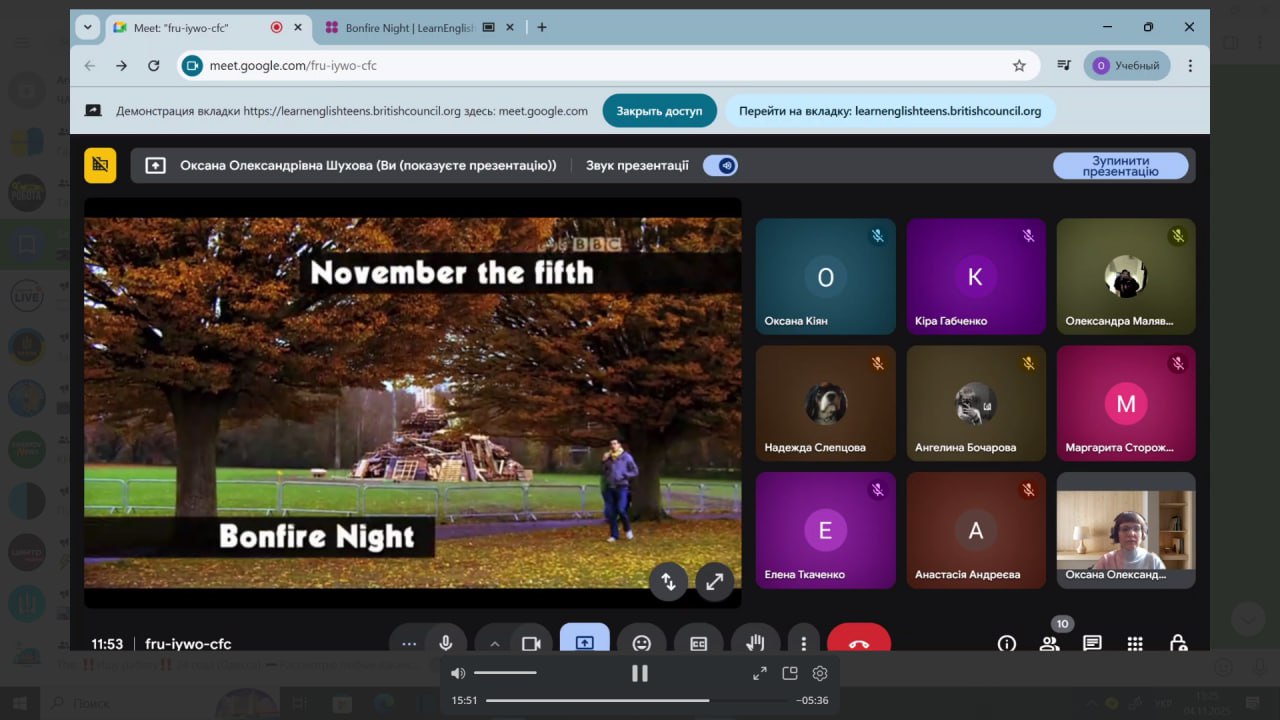Open the three-dot more options menu
The height and width of the screenshot is (720, 1280).
click(803, 643)
